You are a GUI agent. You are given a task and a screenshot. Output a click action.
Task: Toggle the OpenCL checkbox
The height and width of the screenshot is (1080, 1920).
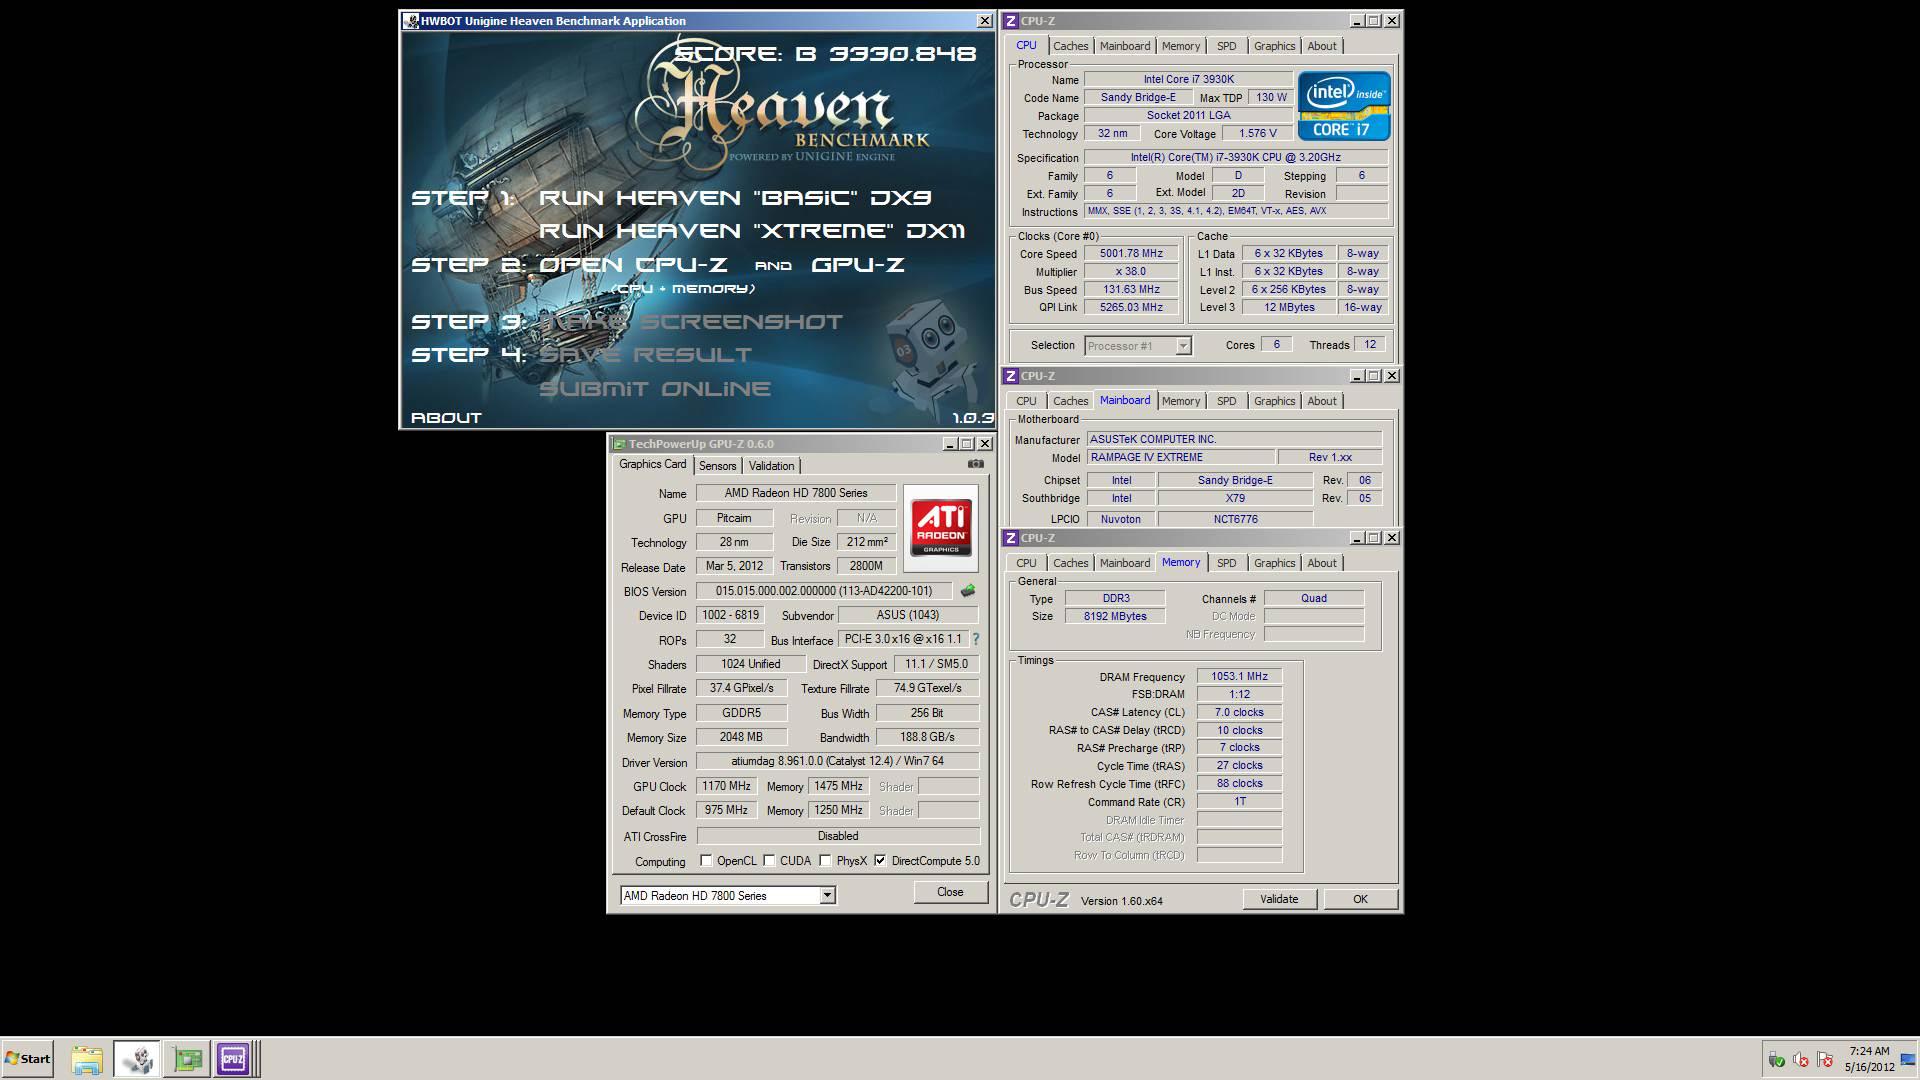(x=706, y=860)
